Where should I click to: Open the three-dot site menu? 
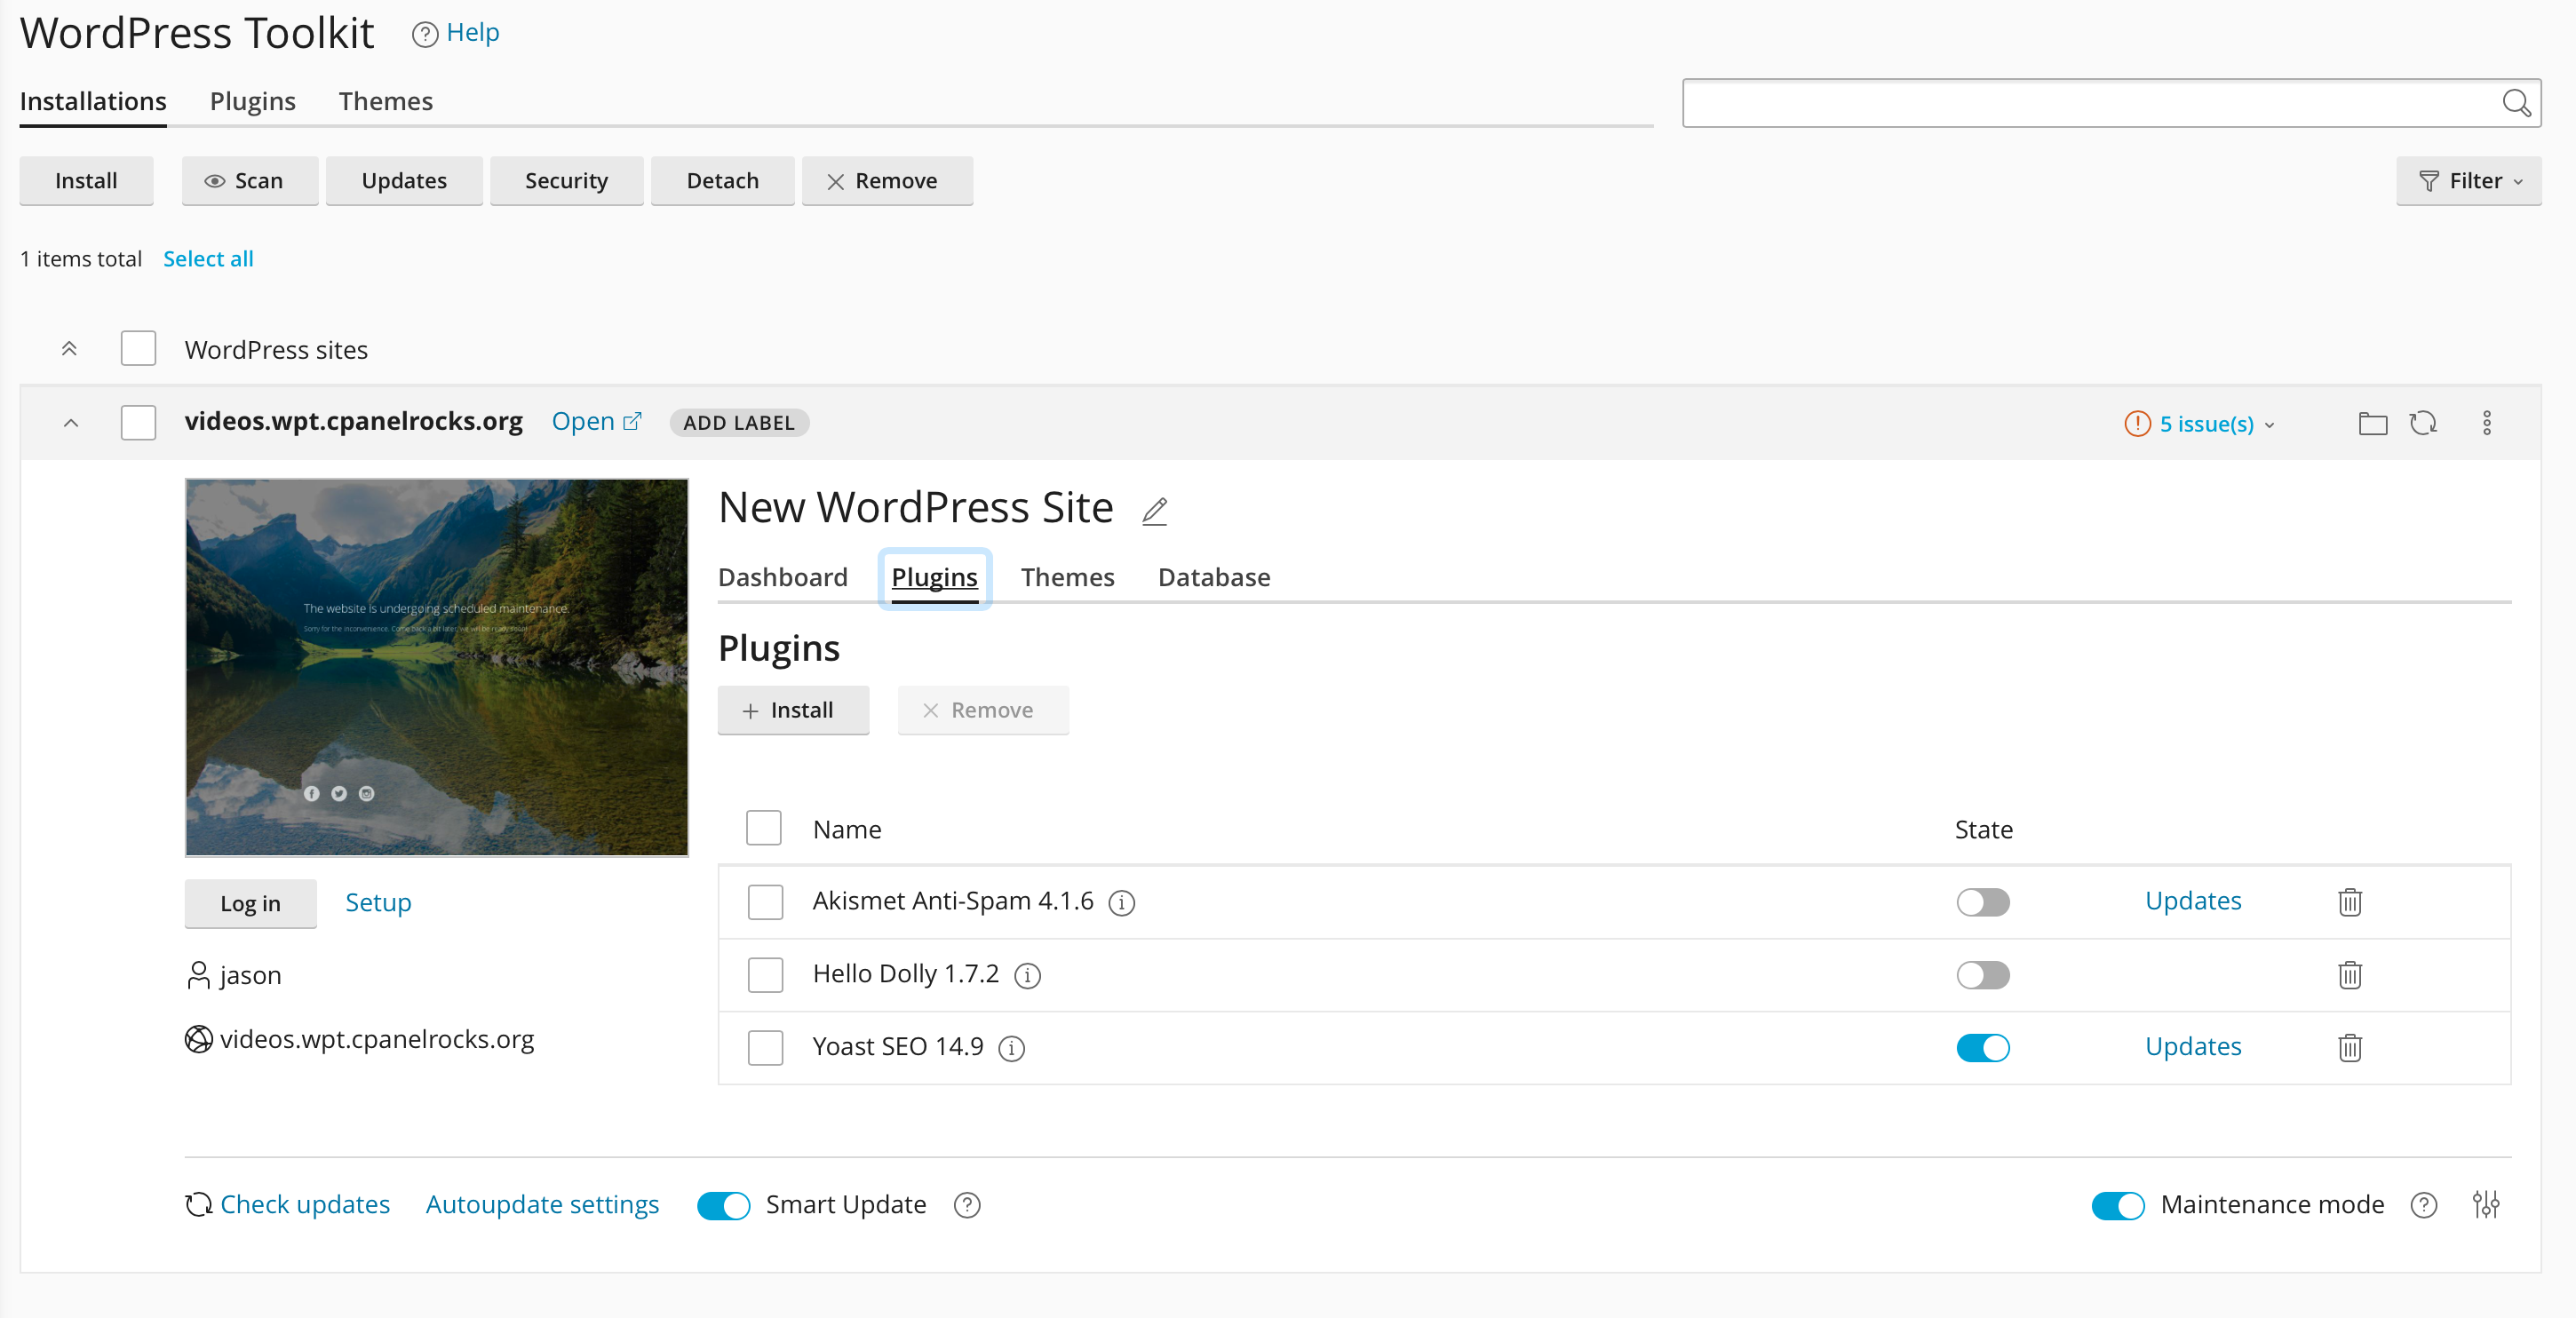tap(2486, 423)
